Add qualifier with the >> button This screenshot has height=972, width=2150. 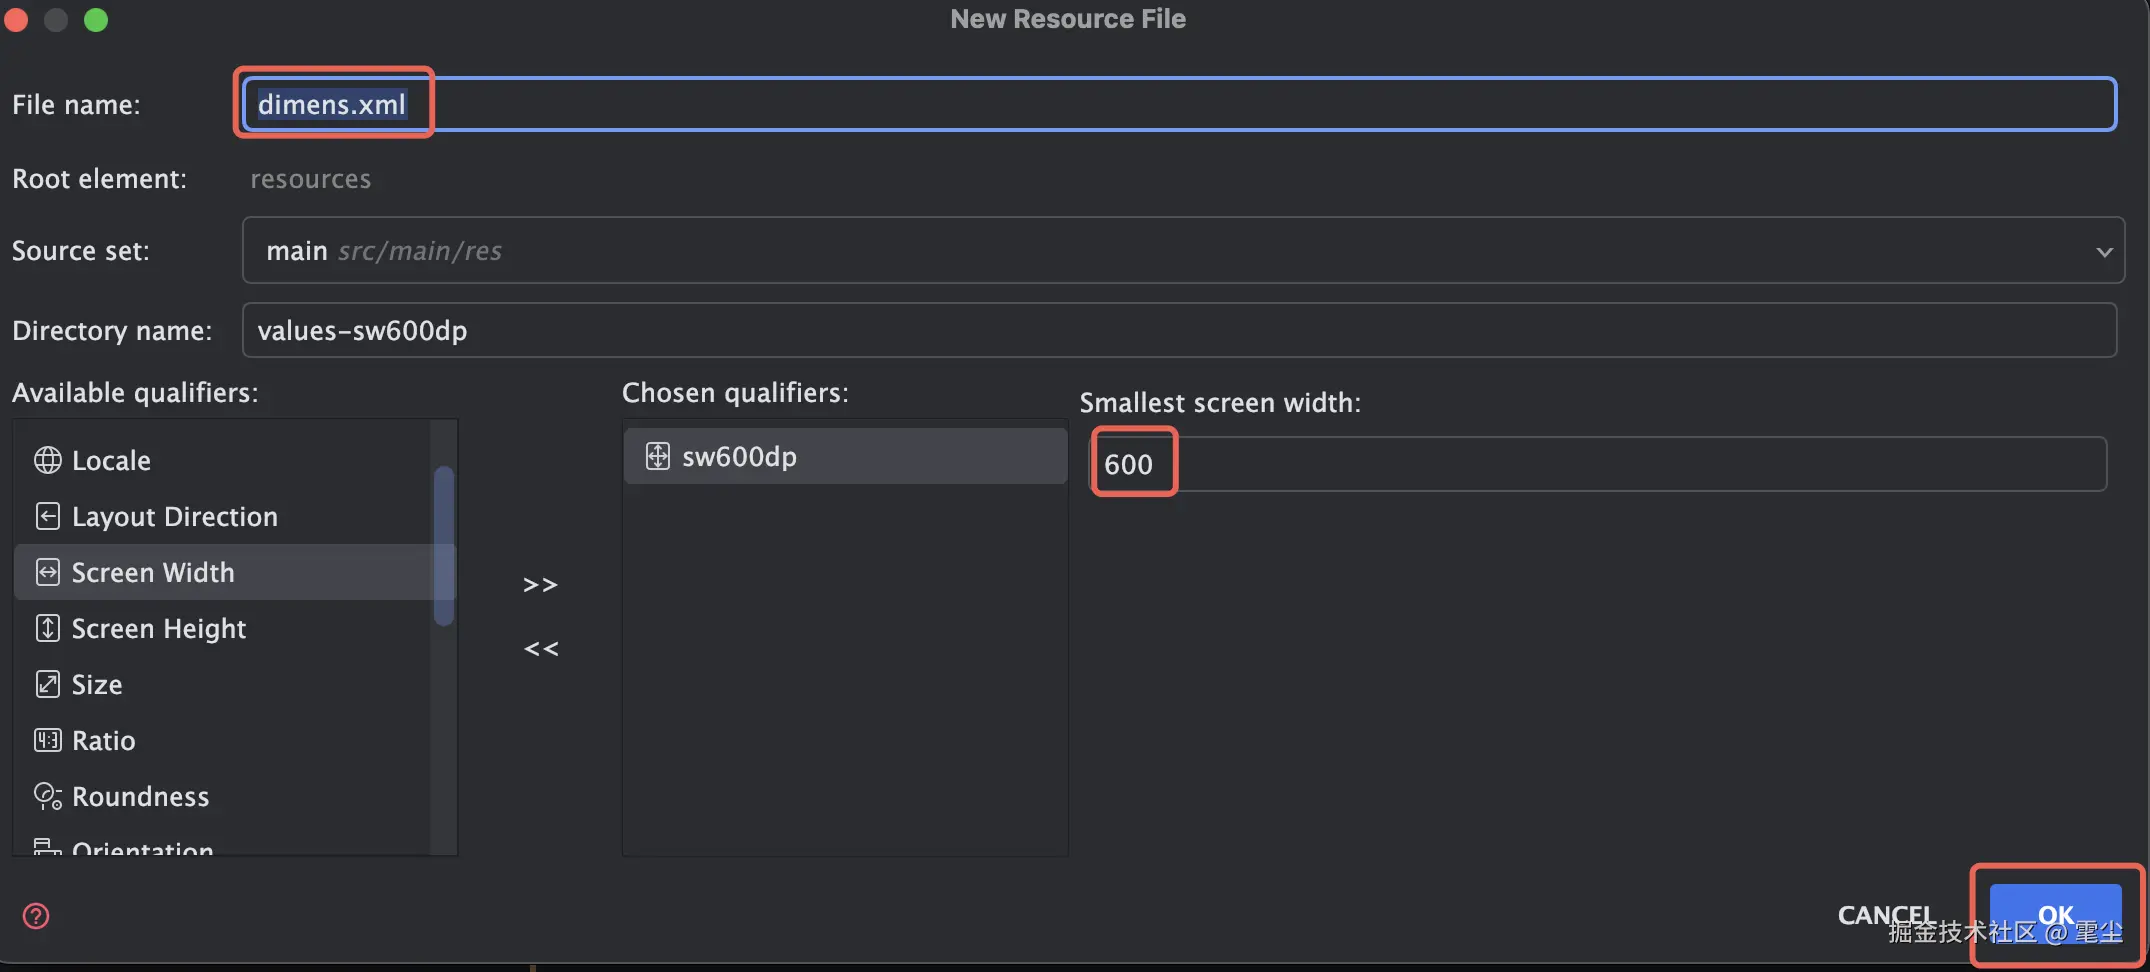coord(540,585)
